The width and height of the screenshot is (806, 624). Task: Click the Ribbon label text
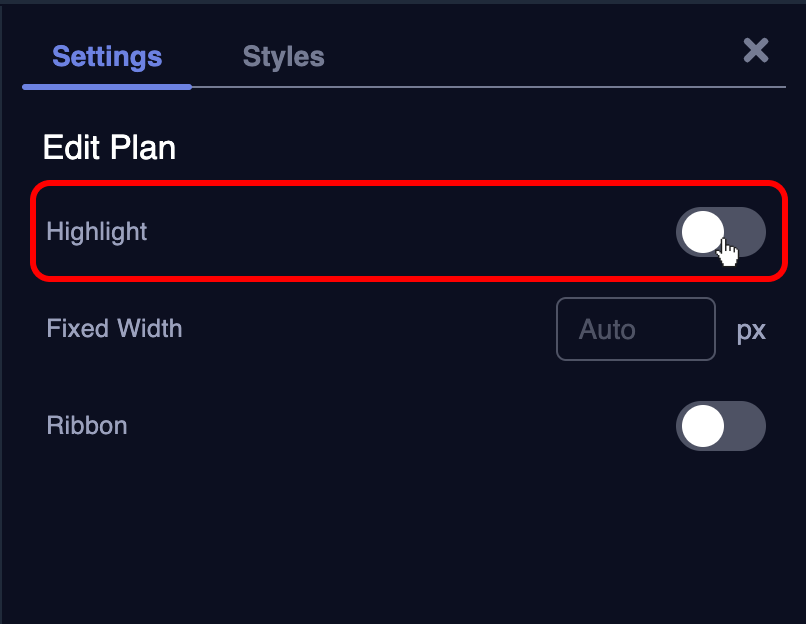pos(87,426)
